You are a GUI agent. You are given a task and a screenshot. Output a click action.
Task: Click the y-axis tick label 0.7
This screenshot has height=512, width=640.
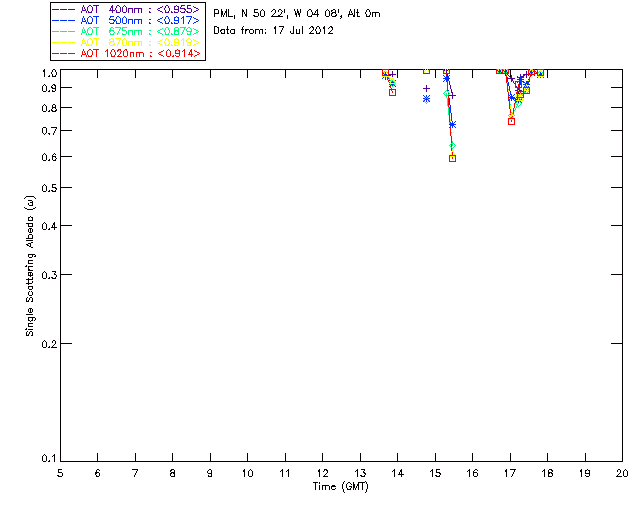click(49, 131)
